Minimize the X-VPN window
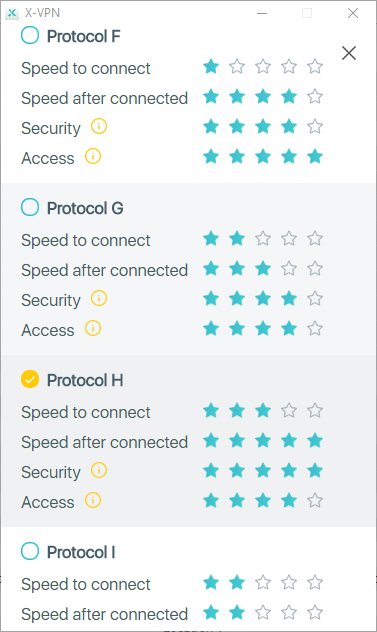The height and width of the screenshot is (632, 377). tap(262, 13)
